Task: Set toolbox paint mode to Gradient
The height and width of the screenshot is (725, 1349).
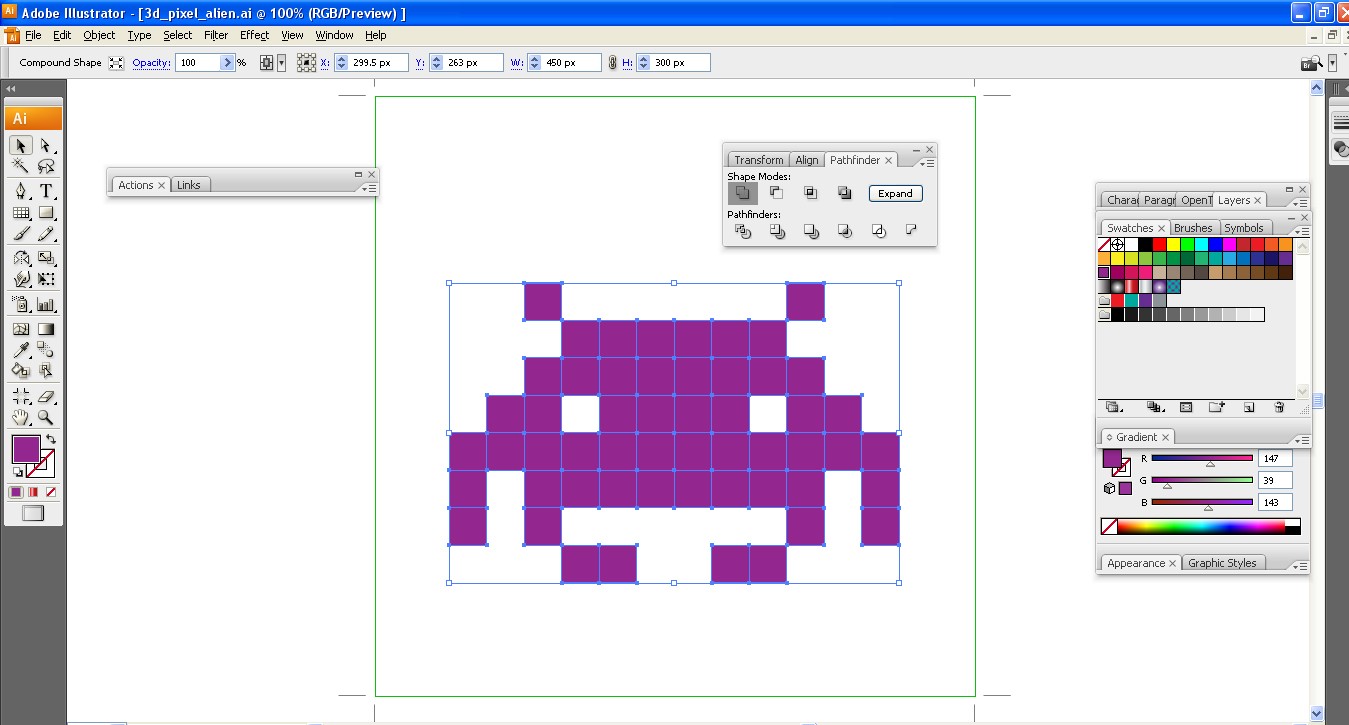Action: pos(33,492)
